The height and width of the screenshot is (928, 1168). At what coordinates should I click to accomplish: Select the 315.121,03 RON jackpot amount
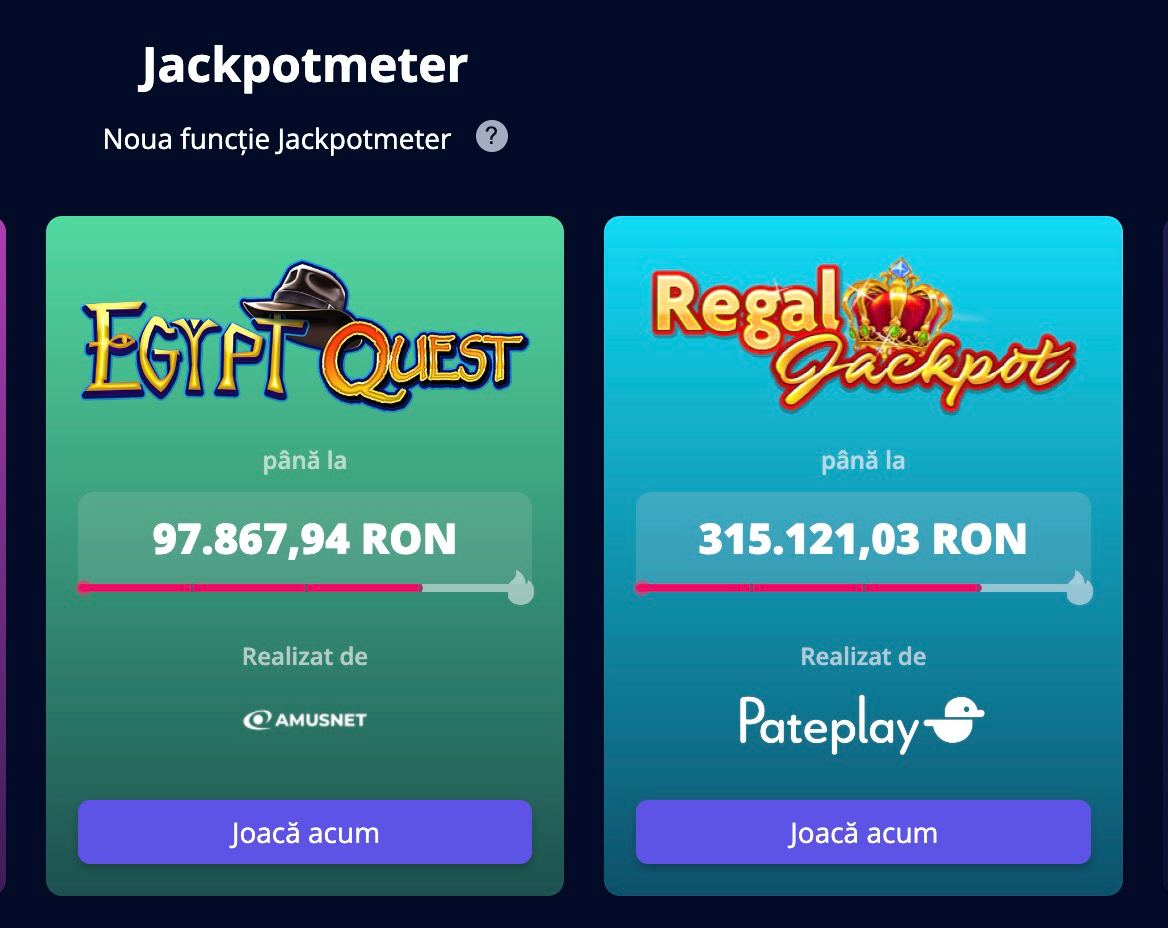(862, 539)
